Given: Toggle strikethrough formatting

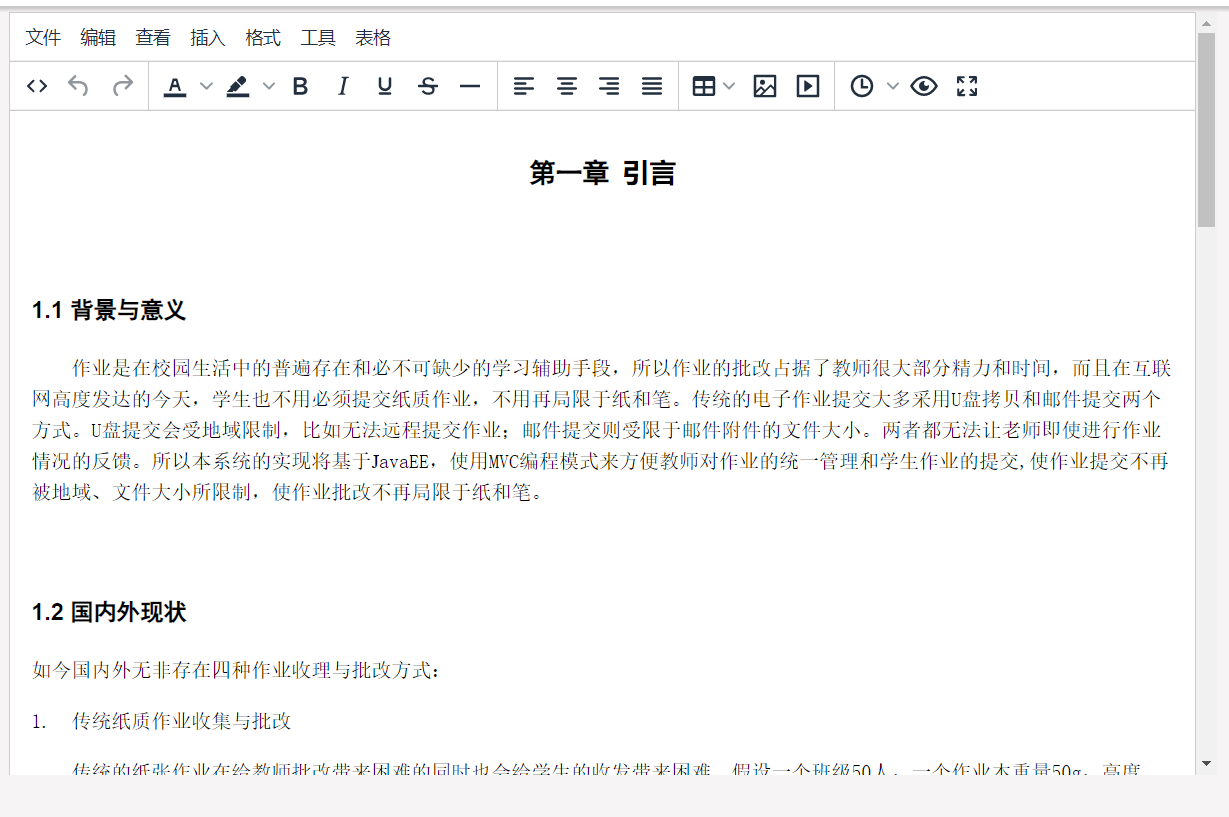Looking at the screenshot, I should (427, 86).
